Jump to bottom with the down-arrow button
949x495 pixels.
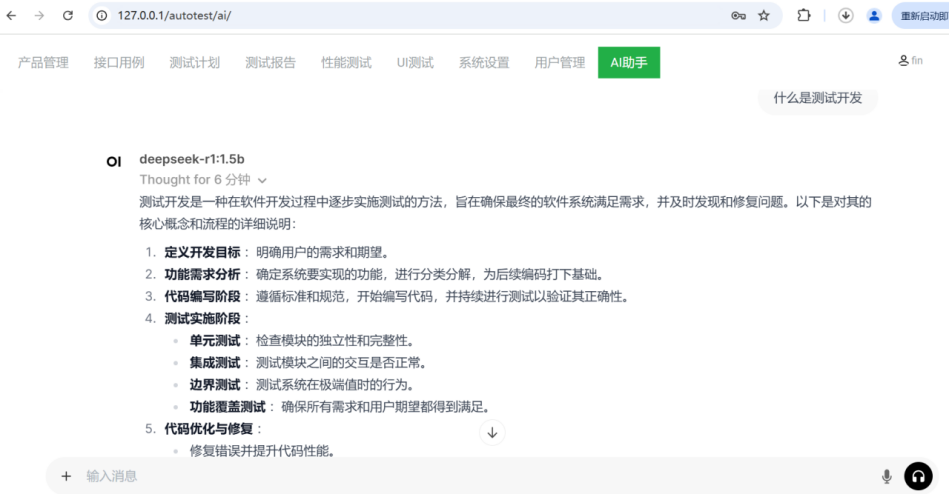pyautogui.click(x=492, y=433)
